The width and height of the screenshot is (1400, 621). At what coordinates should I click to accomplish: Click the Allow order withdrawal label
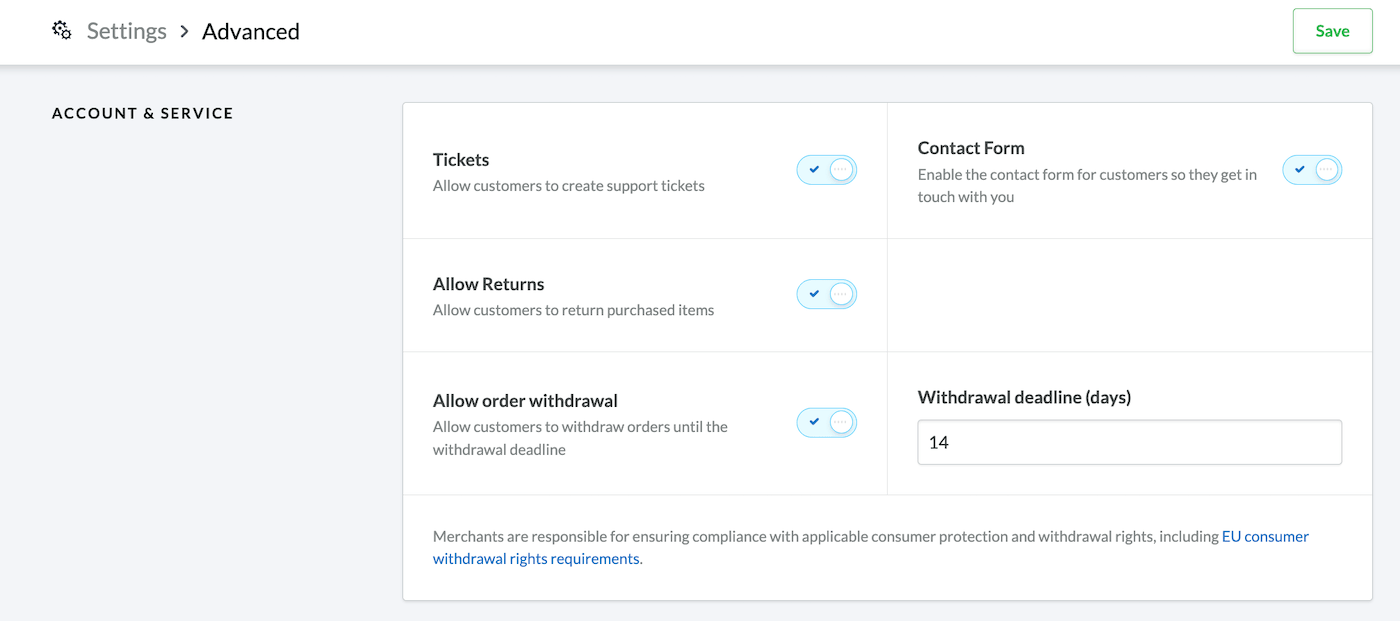tap(525, 401)
